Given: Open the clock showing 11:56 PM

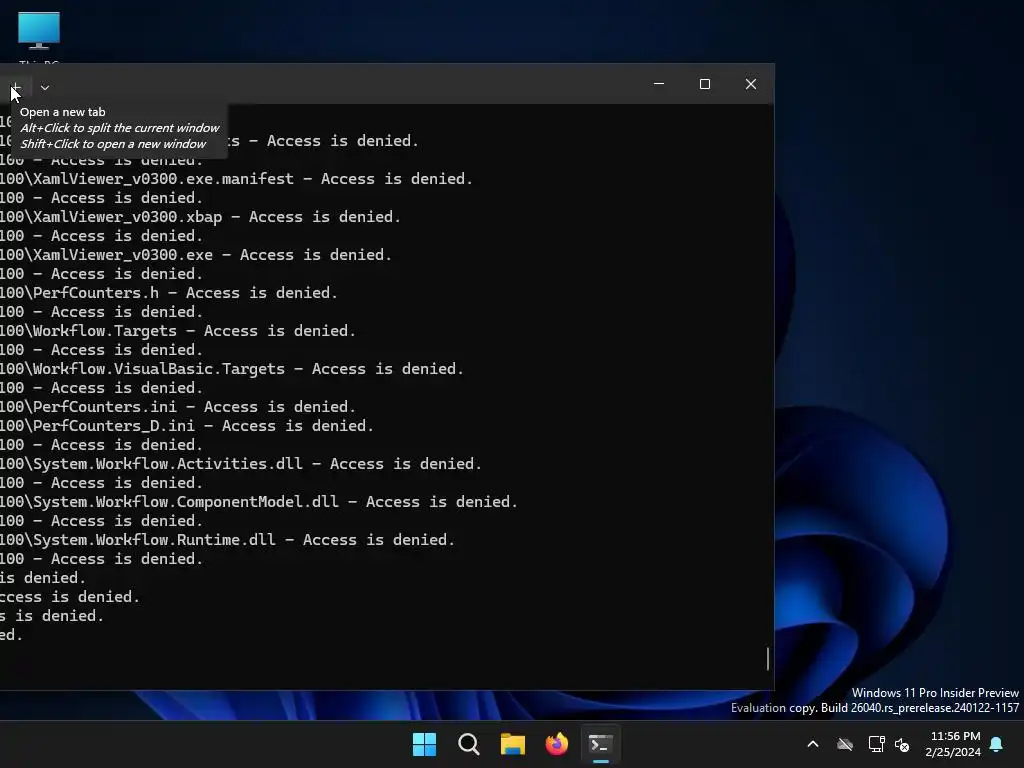Looking at the screenshot, I should 953,744.
